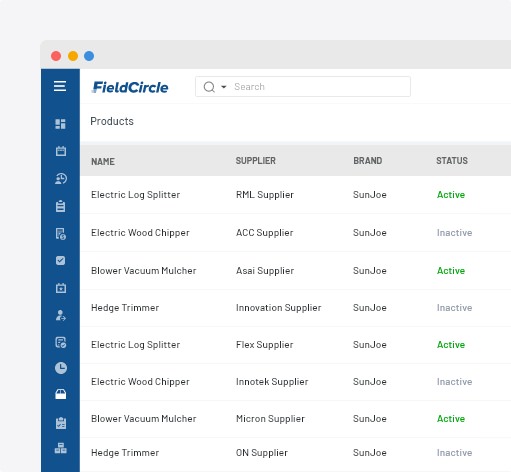Image resolution: width=511 pixels, height=472 pixels.
Task: Click Inactive status in Innotek Supplier row
Action: [454, 382]
